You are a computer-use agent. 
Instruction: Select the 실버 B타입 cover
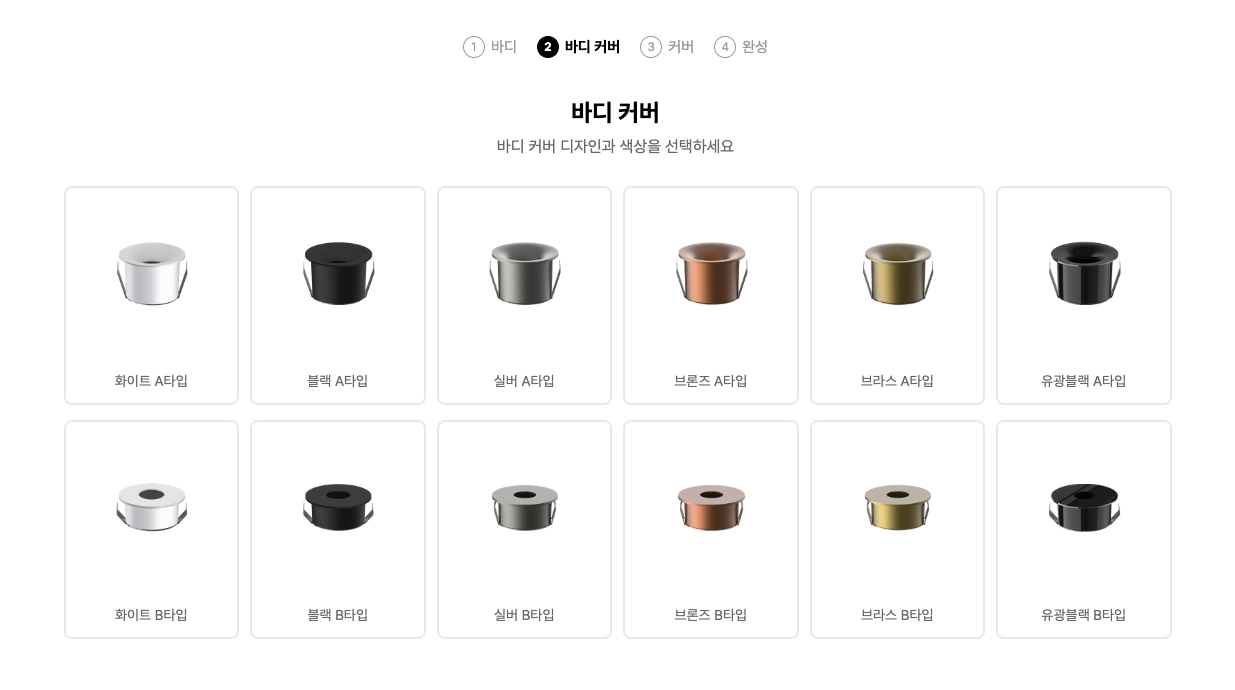point(524,529)
